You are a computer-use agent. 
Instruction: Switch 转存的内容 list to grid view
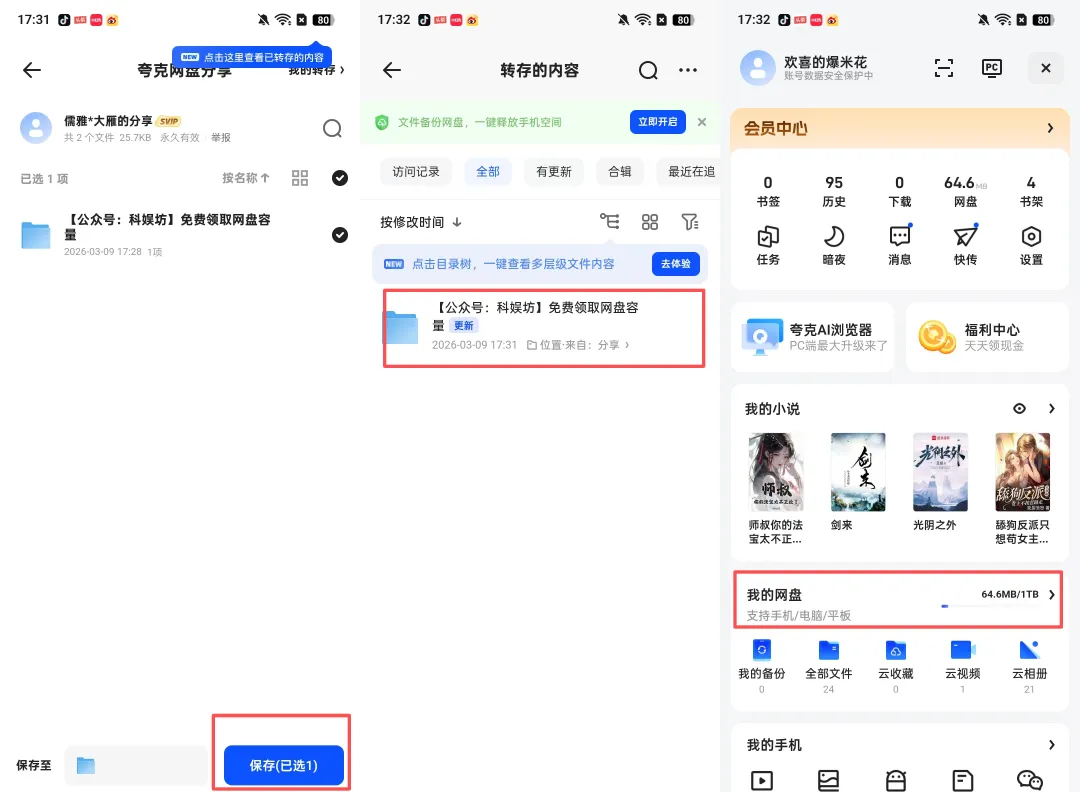click(x=650, y=222)
